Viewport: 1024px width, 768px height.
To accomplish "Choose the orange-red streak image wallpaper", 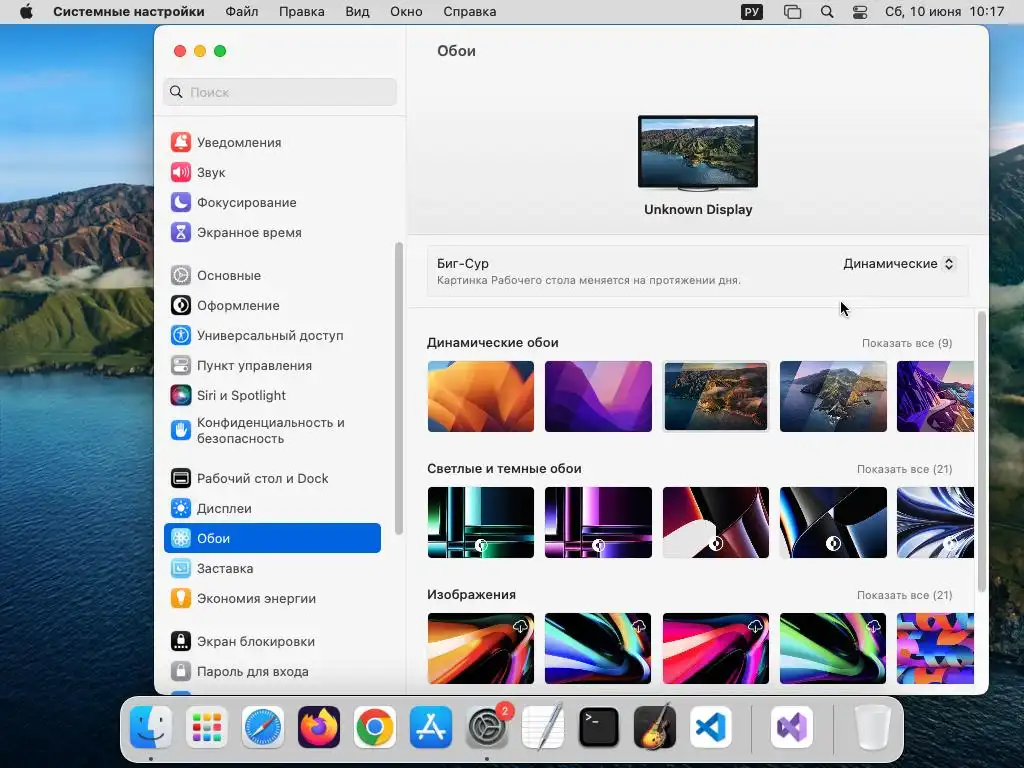I will coord(481,648).
